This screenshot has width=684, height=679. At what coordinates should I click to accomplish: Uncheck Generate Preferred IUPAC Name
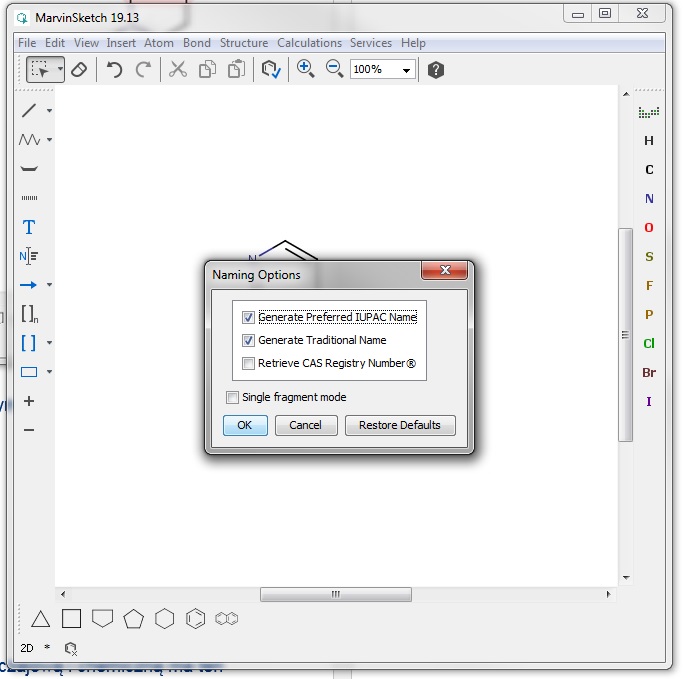248,317
